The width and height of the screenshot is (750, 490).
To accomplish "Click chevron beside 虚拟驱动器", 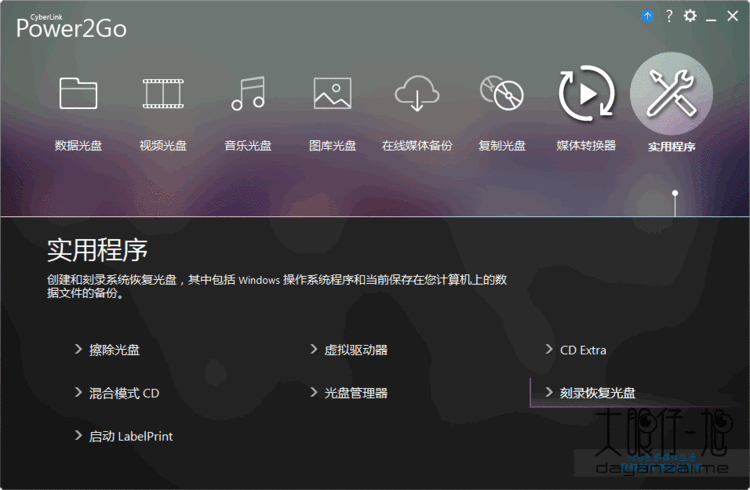I will [x=314, y=349].
